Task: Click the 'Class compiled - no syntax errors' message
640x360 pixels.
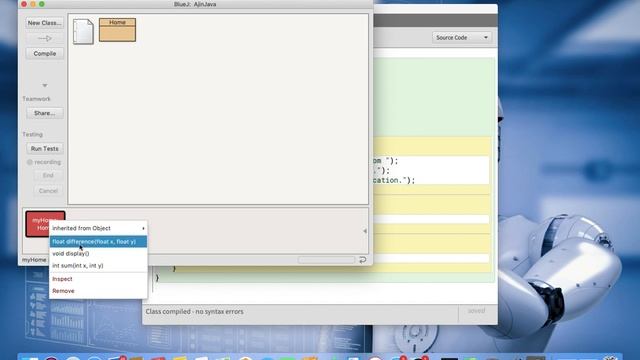Action: 194,311
